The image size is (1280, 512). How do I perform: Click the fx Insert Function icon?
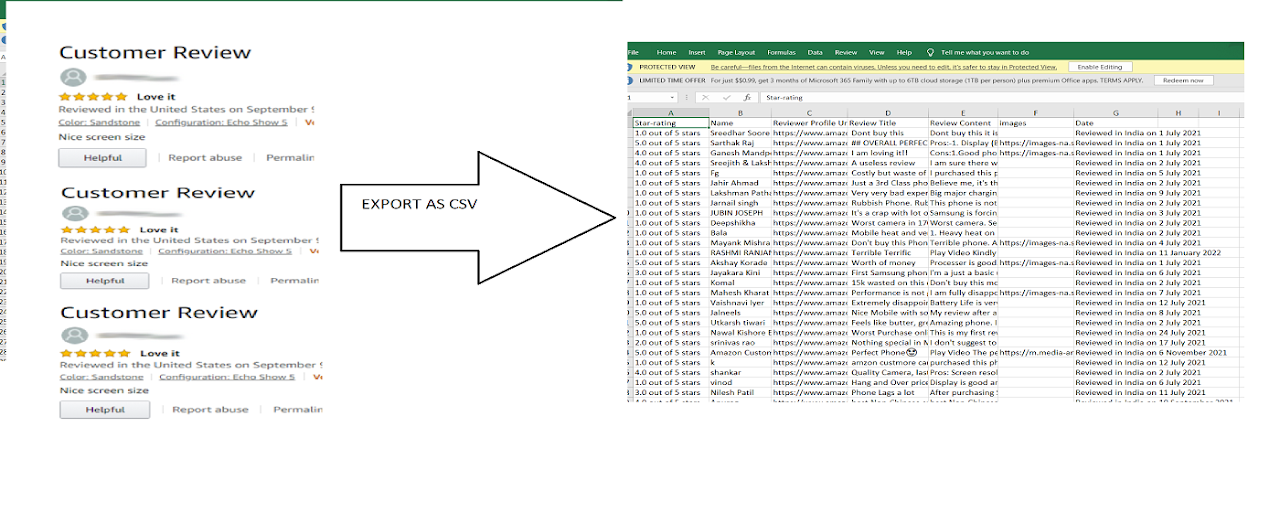pos(747,98)
